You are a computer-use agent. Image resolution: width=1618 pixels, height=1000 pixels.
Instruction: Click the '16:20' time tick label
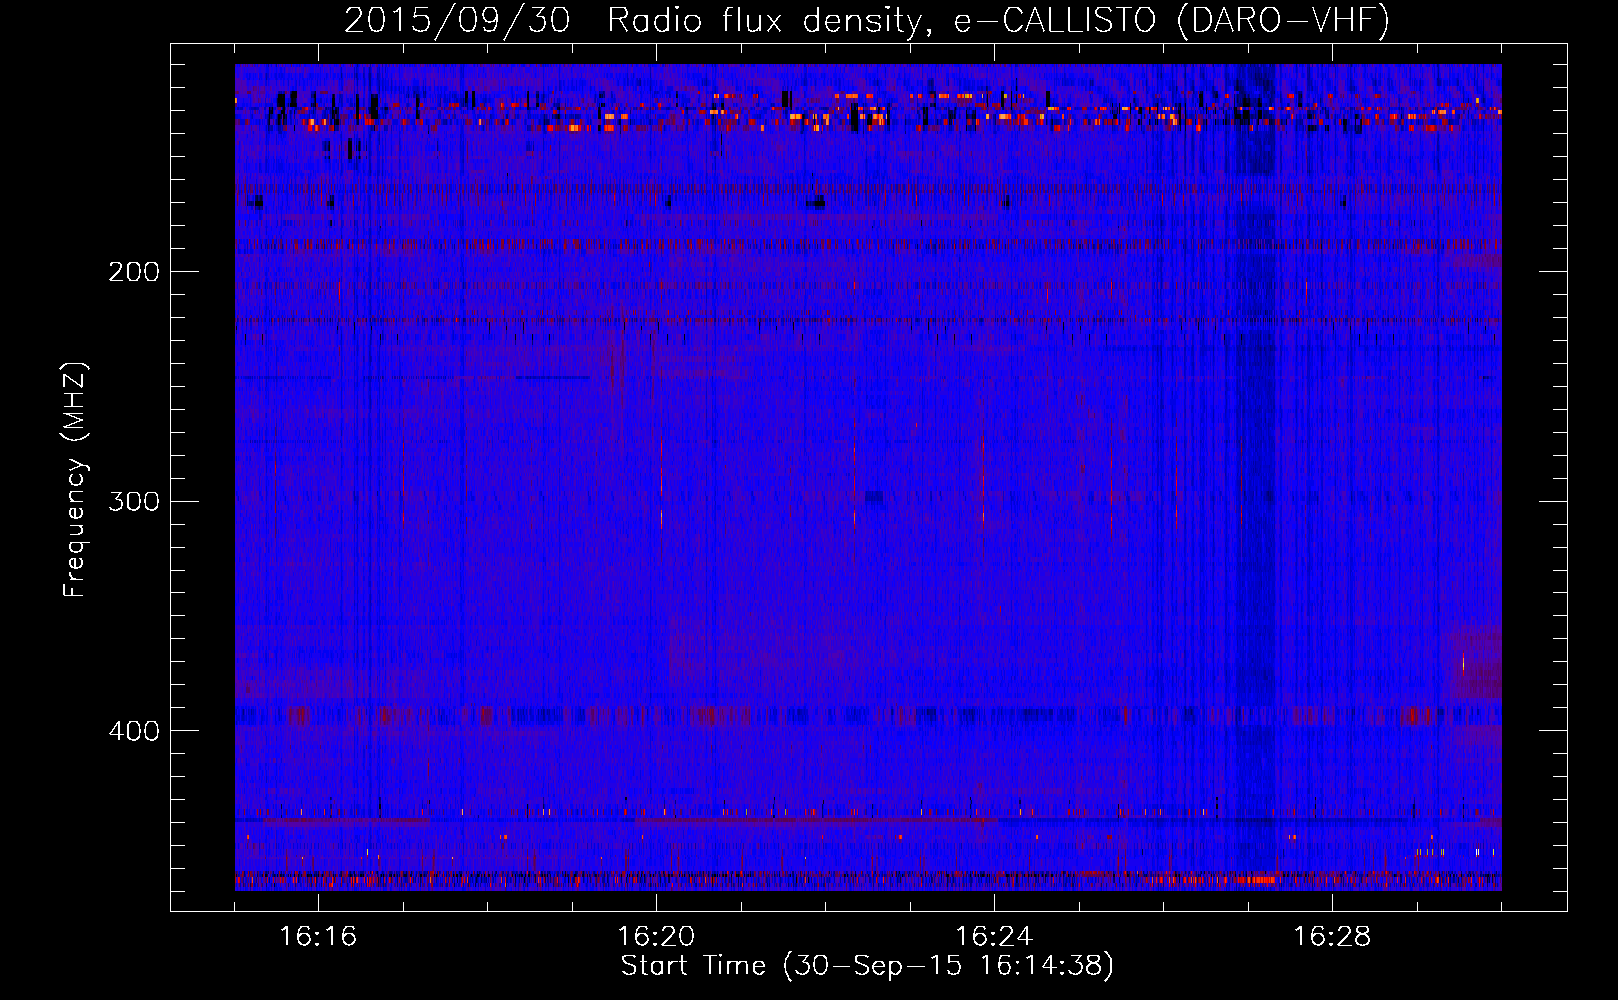click(656, 936)
